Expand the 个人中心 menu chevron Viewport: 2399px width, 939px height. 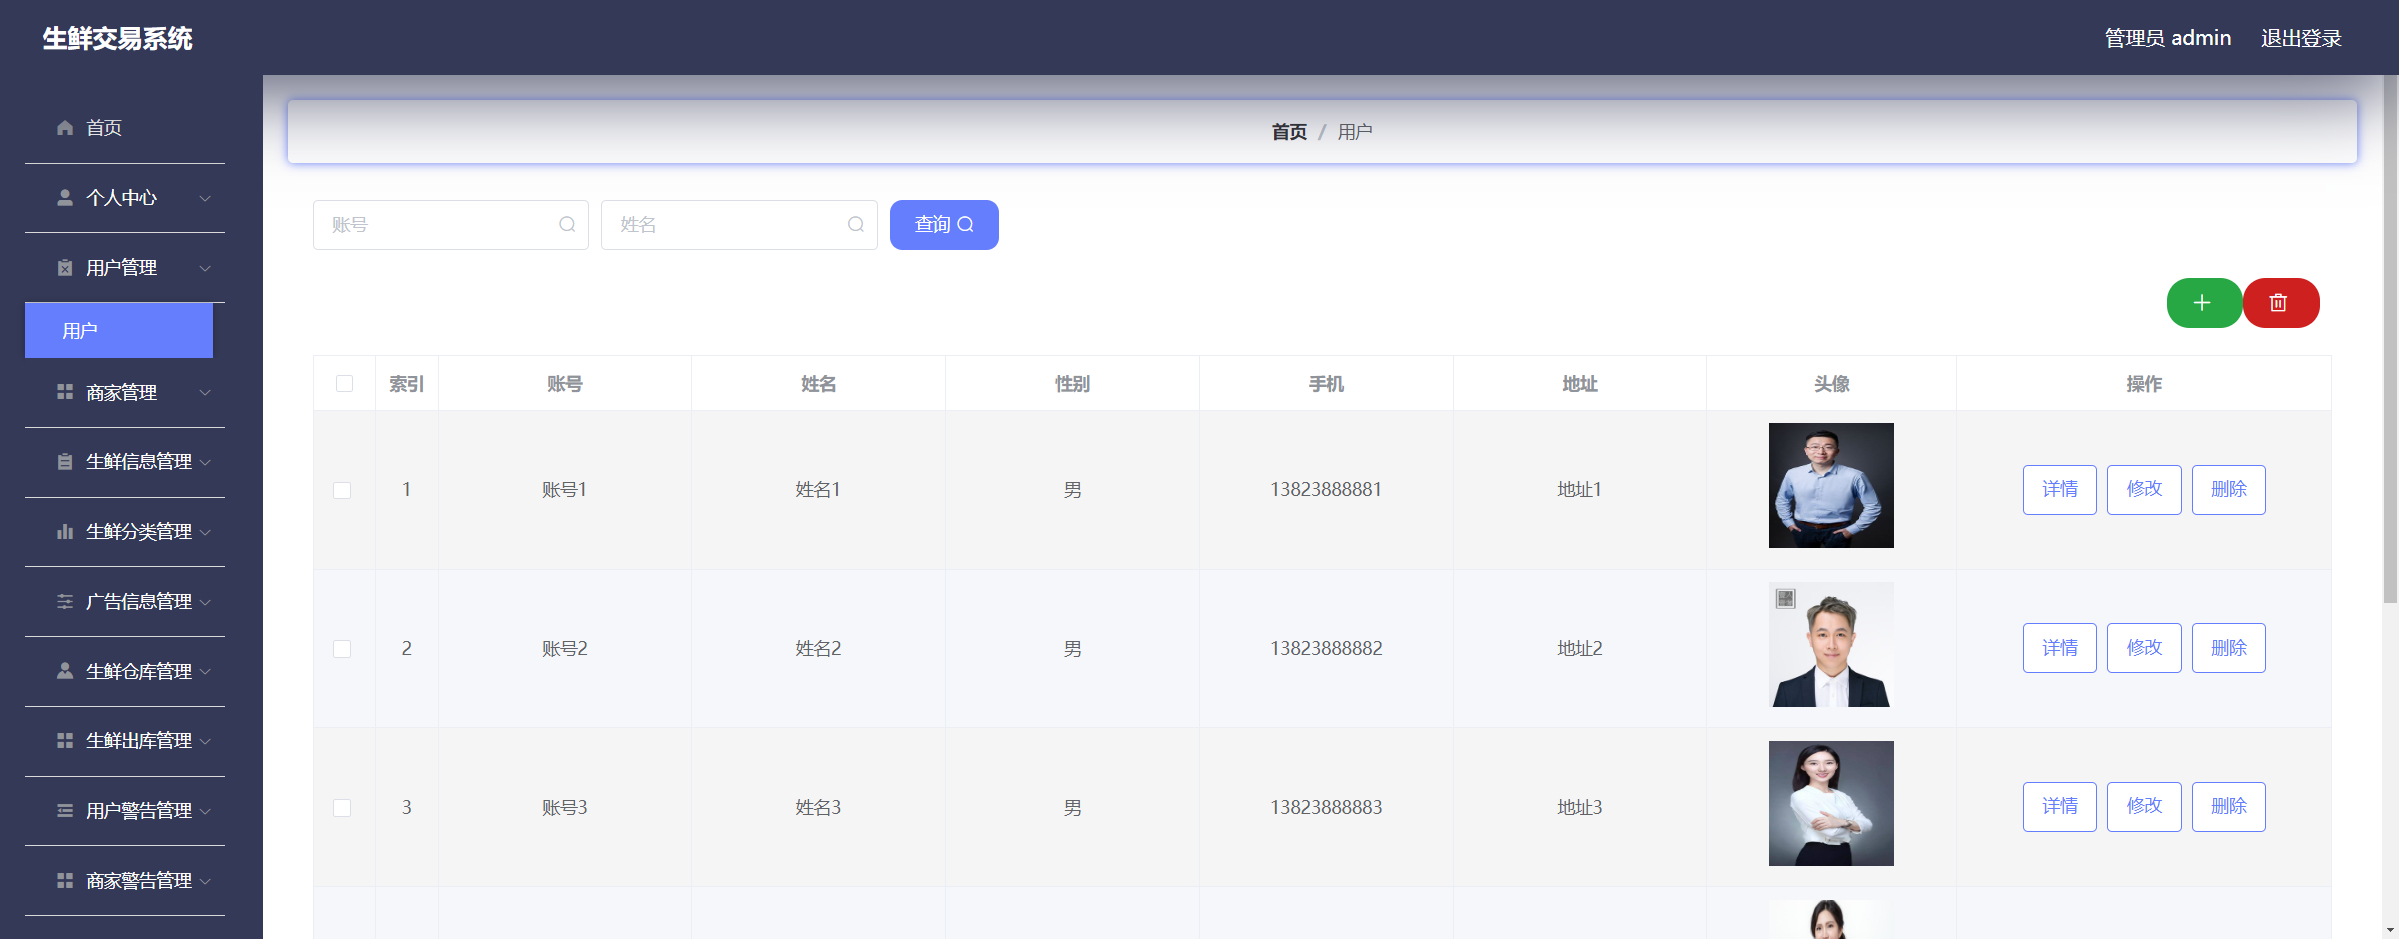pos(205,198)
